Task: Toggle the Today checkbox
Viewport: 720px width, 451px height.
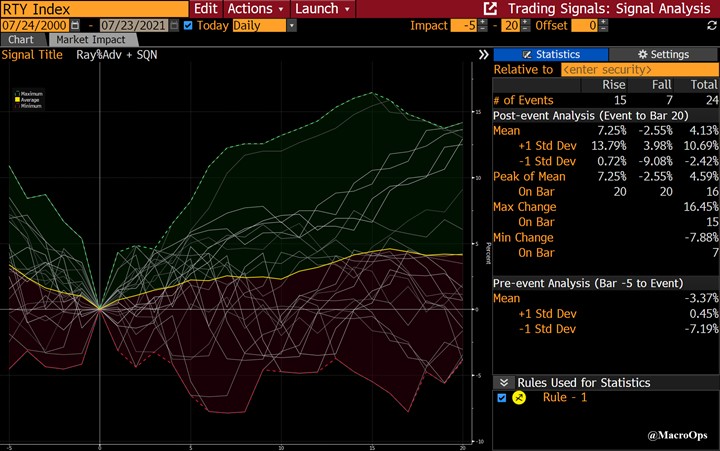Action: tap(189, 25)
